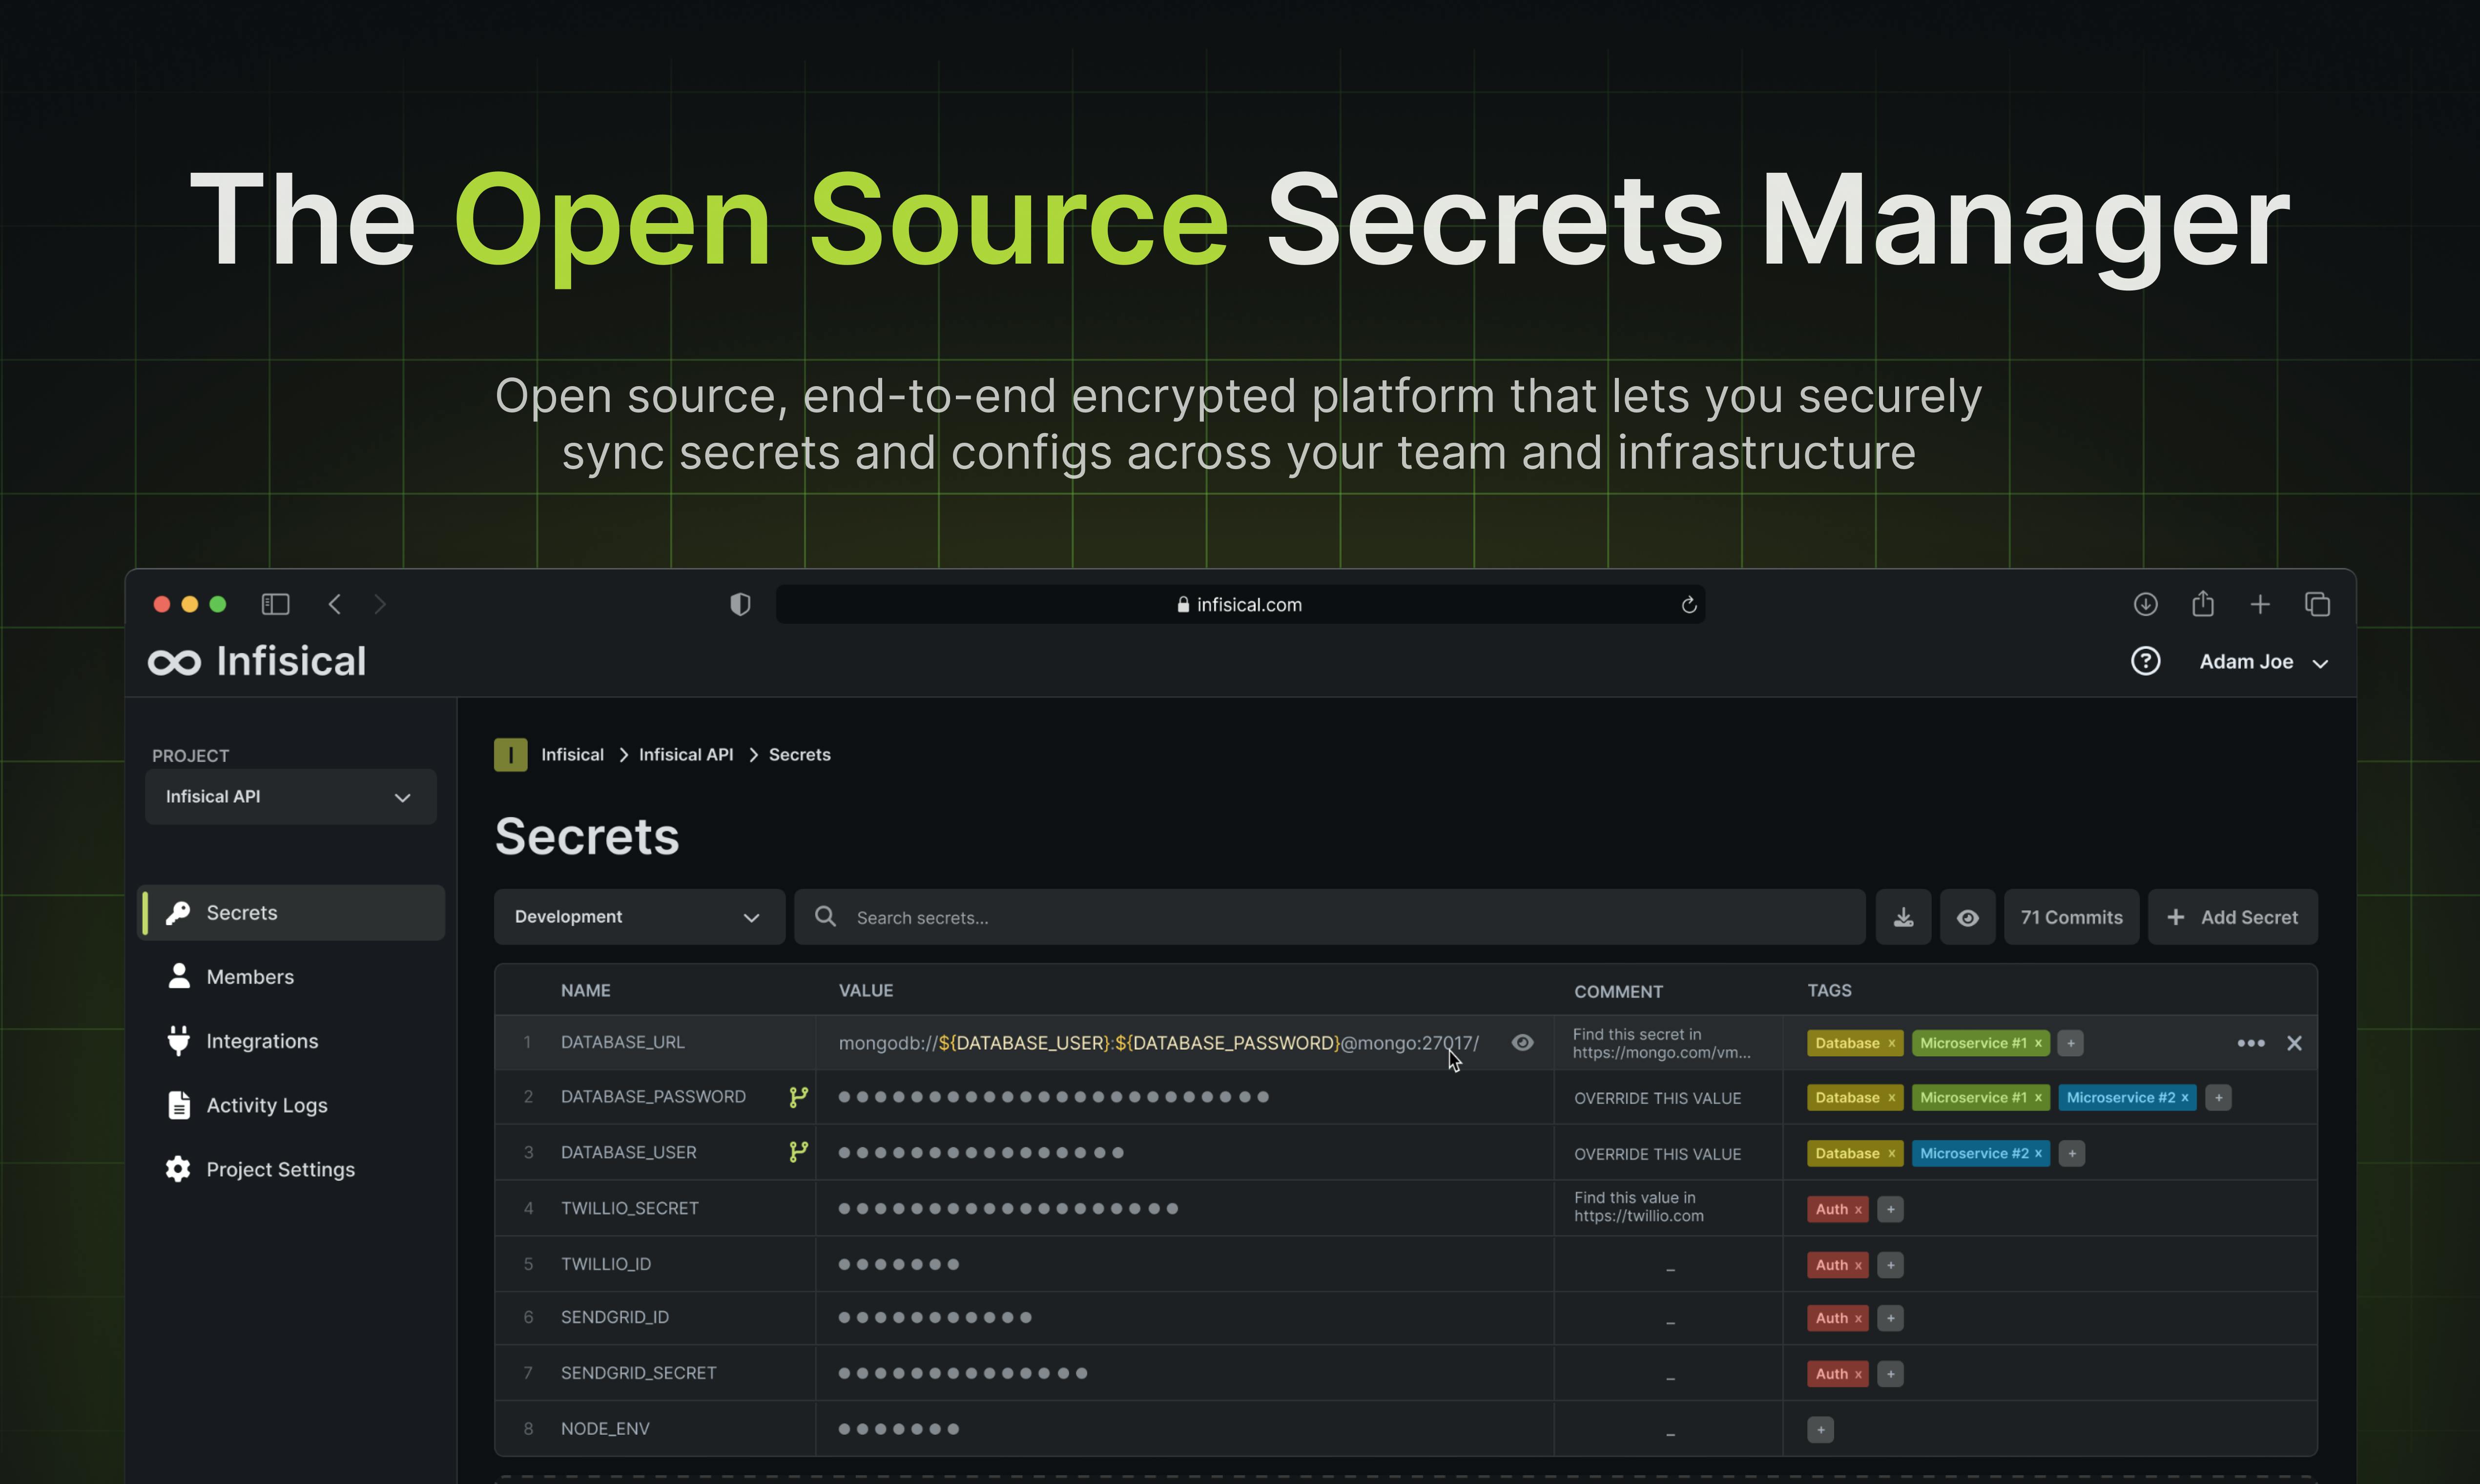This screenshot has width=2480, height=1484.
Task: Add a tag to TWILLIO_SECRET row
Action: pyautogui.click(x=1890, y=1209)
